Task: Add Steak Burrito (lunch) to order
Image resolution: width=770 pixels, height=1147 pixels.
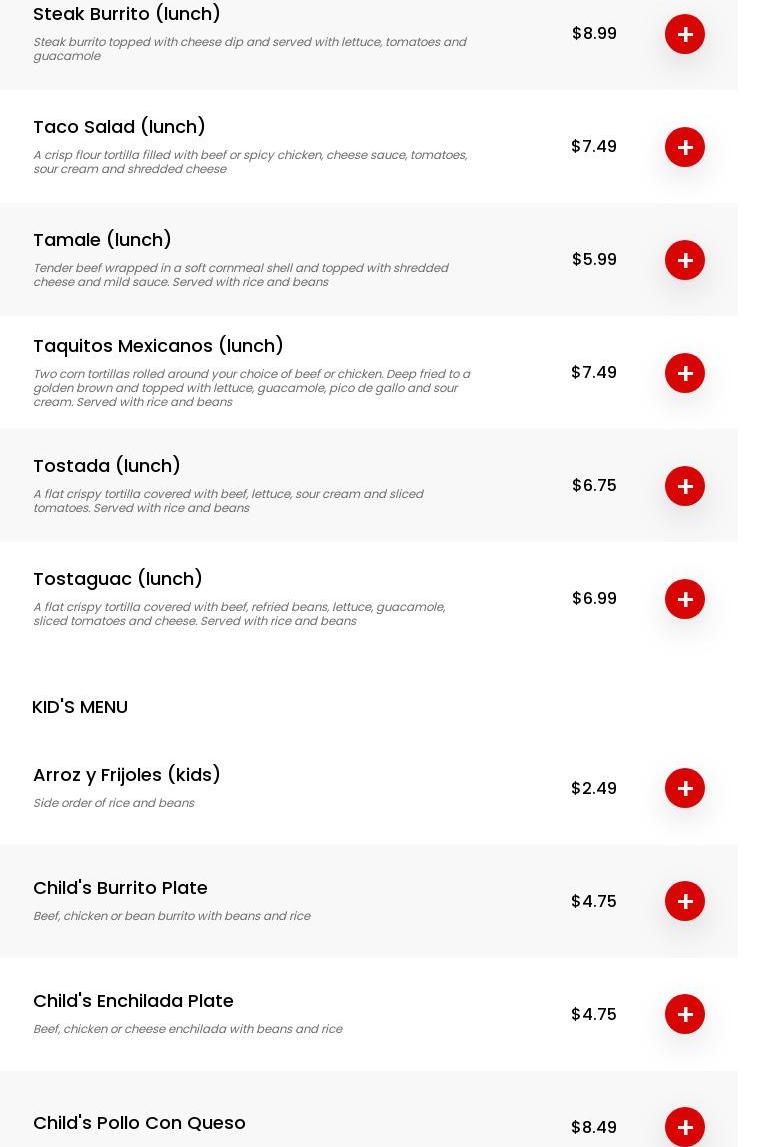Action: 685,34
